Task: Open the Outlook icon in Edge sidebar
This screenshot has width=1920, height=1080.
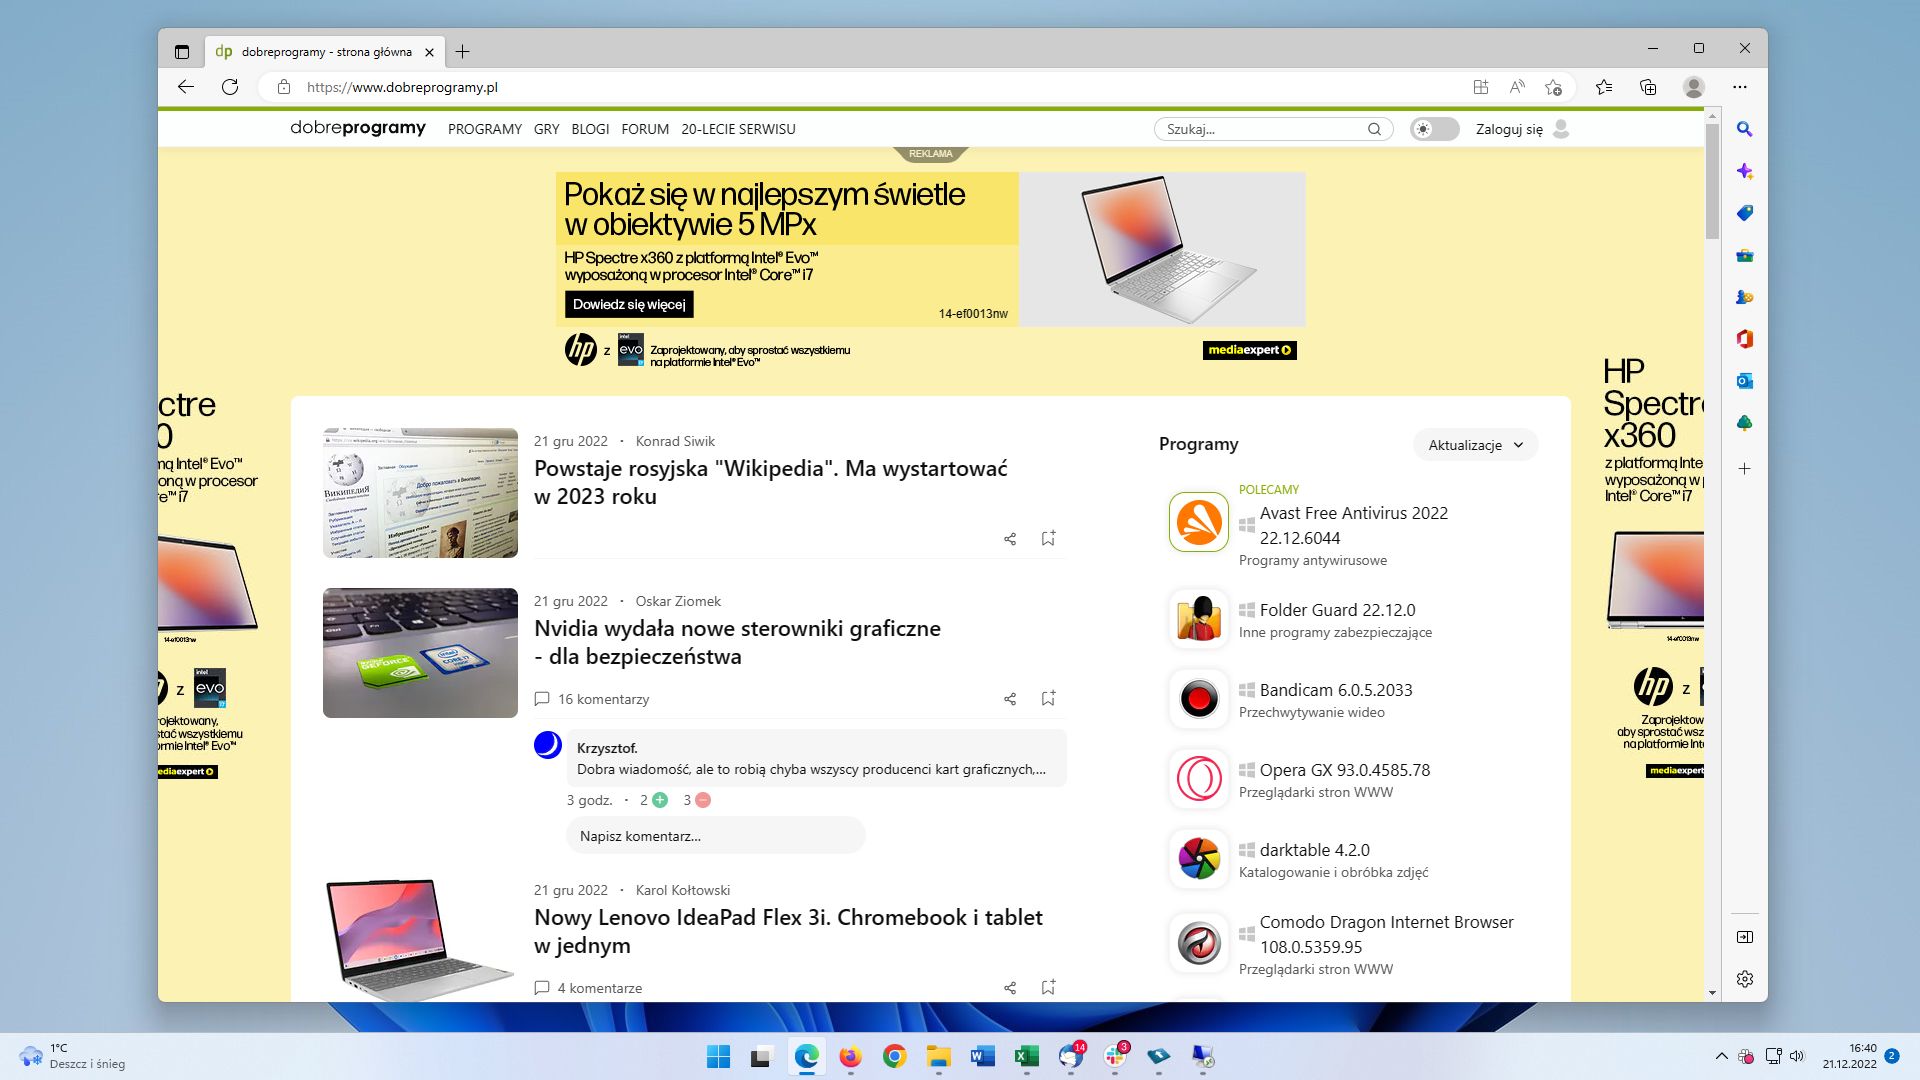Action: [x=1744, y=381]
